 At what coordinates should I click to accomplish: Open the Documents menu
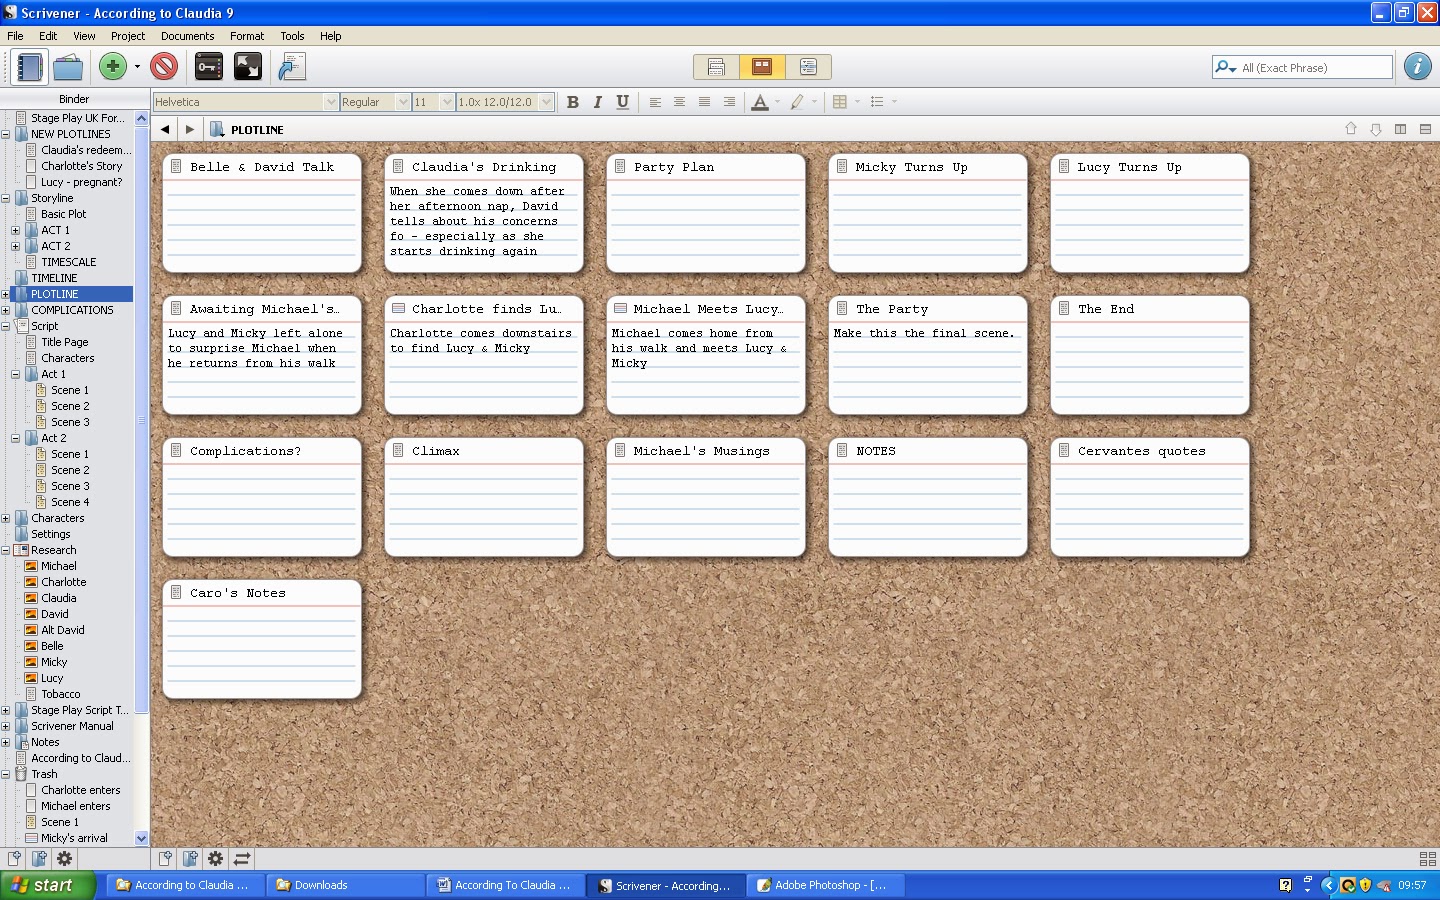[x=188, y=36]
